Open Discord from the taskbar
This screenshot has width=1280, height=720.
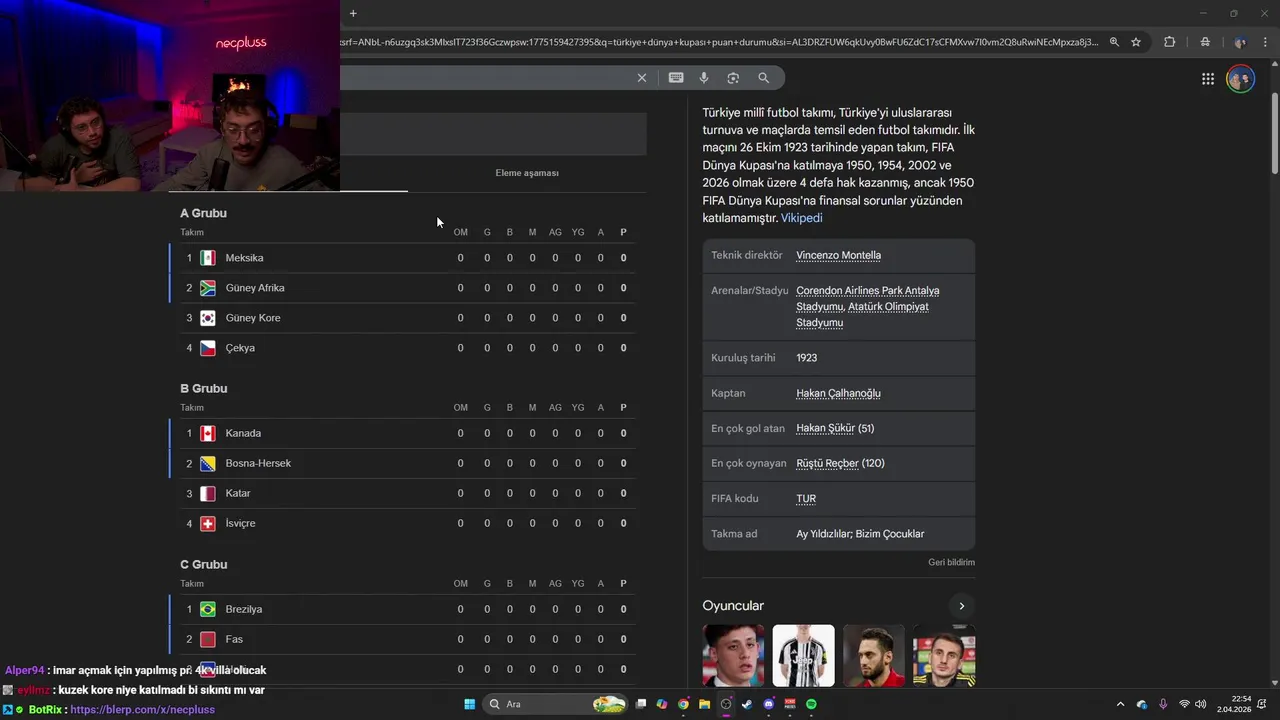[768, 704]
